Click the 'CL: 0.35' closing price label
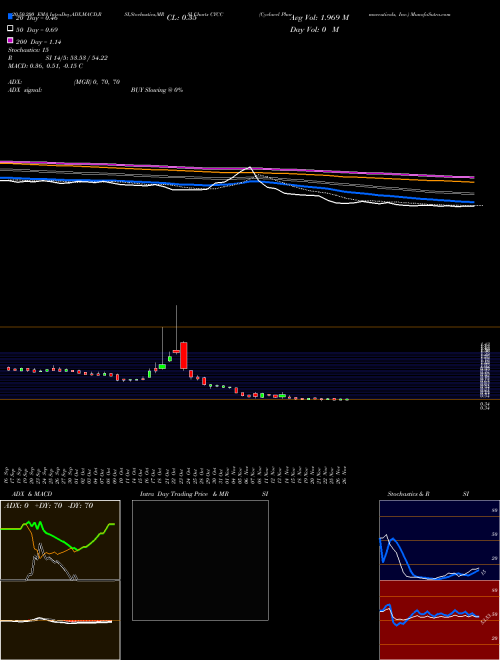Screen dimensions: 500x660 pyautogui.click(x=181, y=18)
